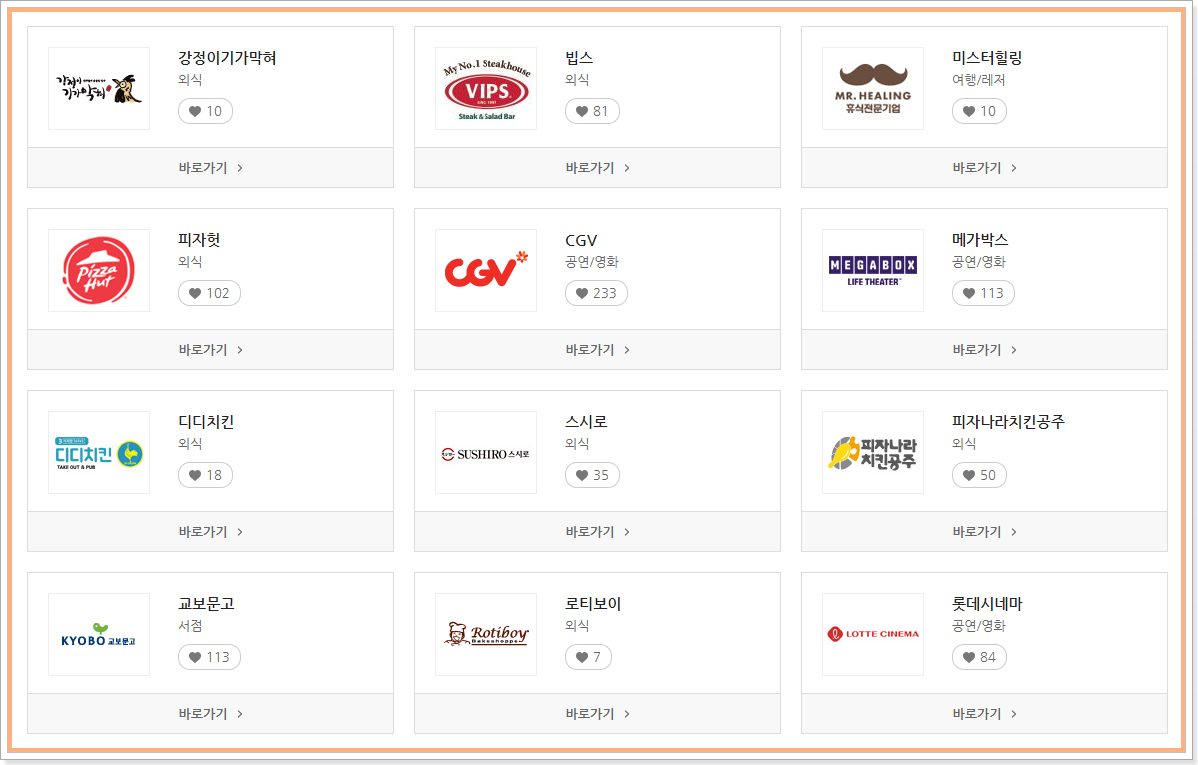This screenshot has height=765, width=1198.
Task: Click the Rotiboy logo
Action: tap(486, 634)
